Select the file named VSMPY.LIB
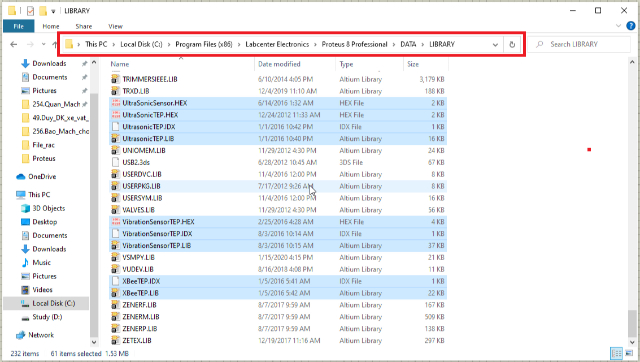 (138, 257)
